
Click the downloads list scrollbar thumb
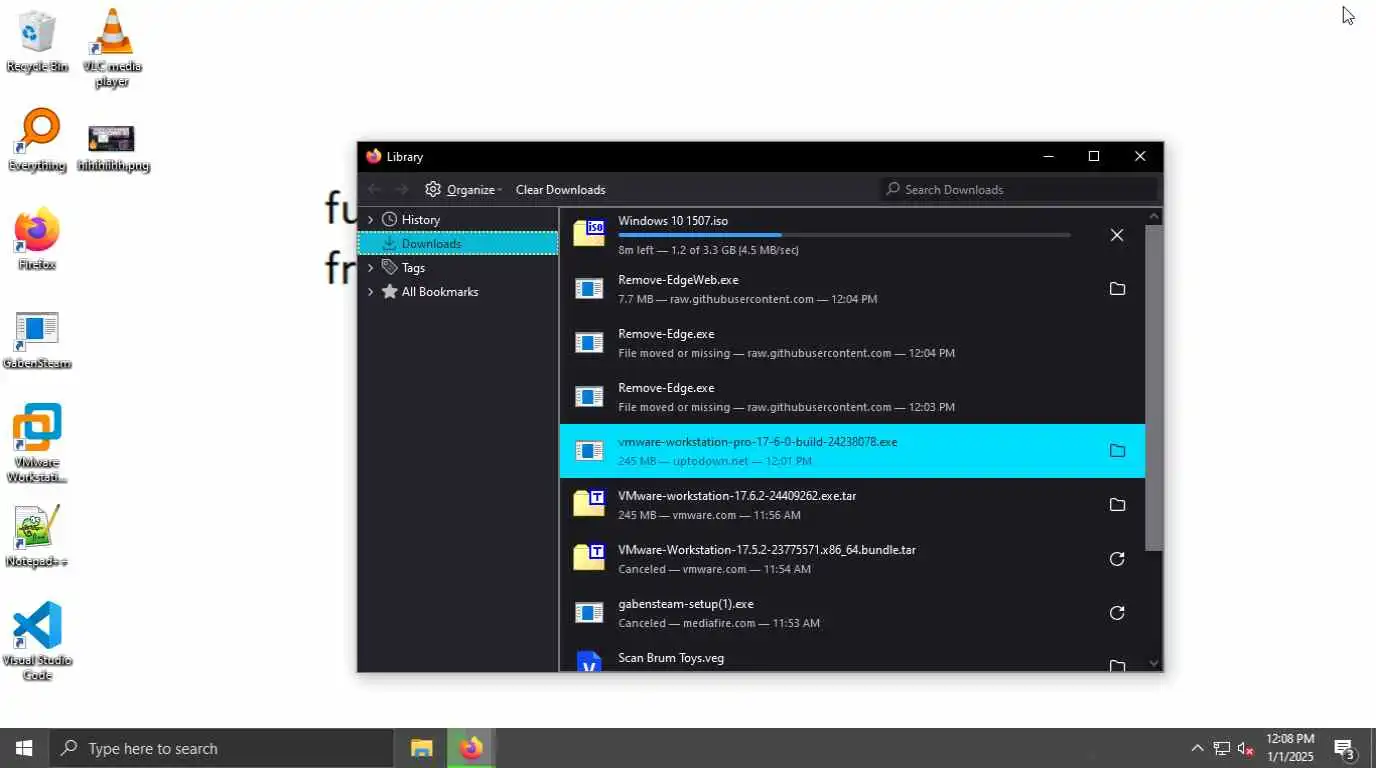pos(1154,388)
